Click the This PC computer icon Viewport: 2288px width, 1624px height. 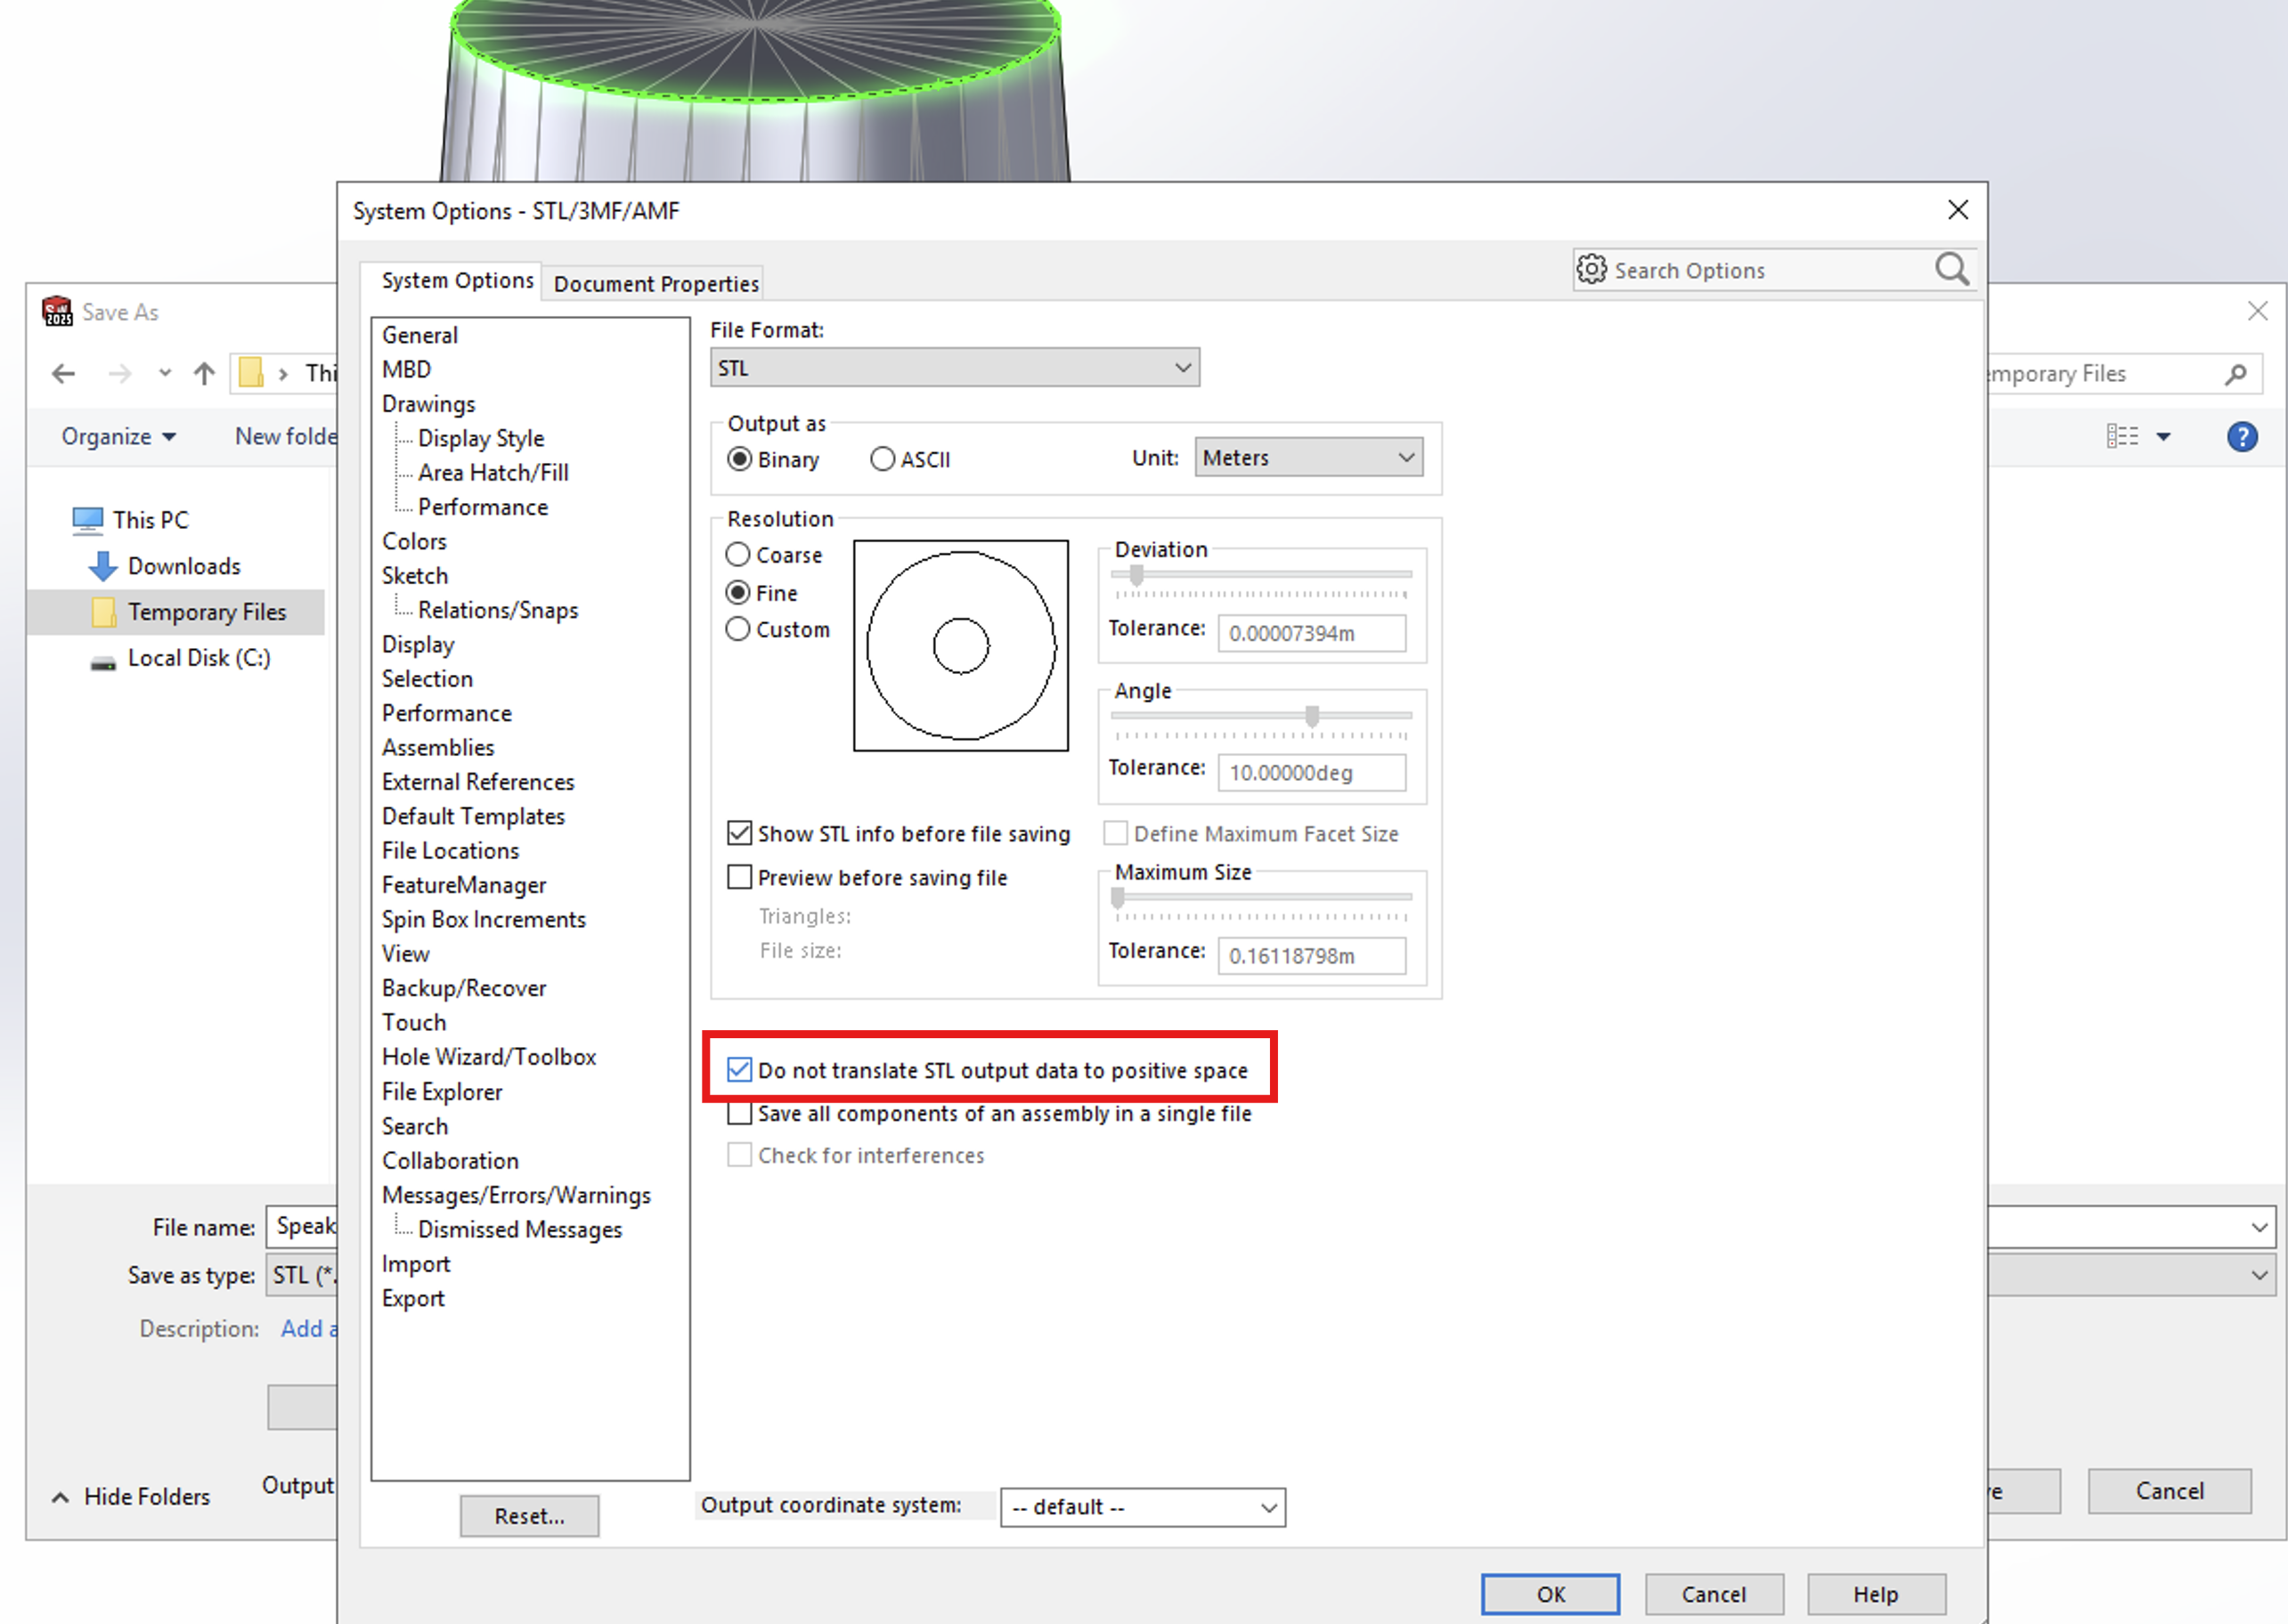[x=88, y=520]
